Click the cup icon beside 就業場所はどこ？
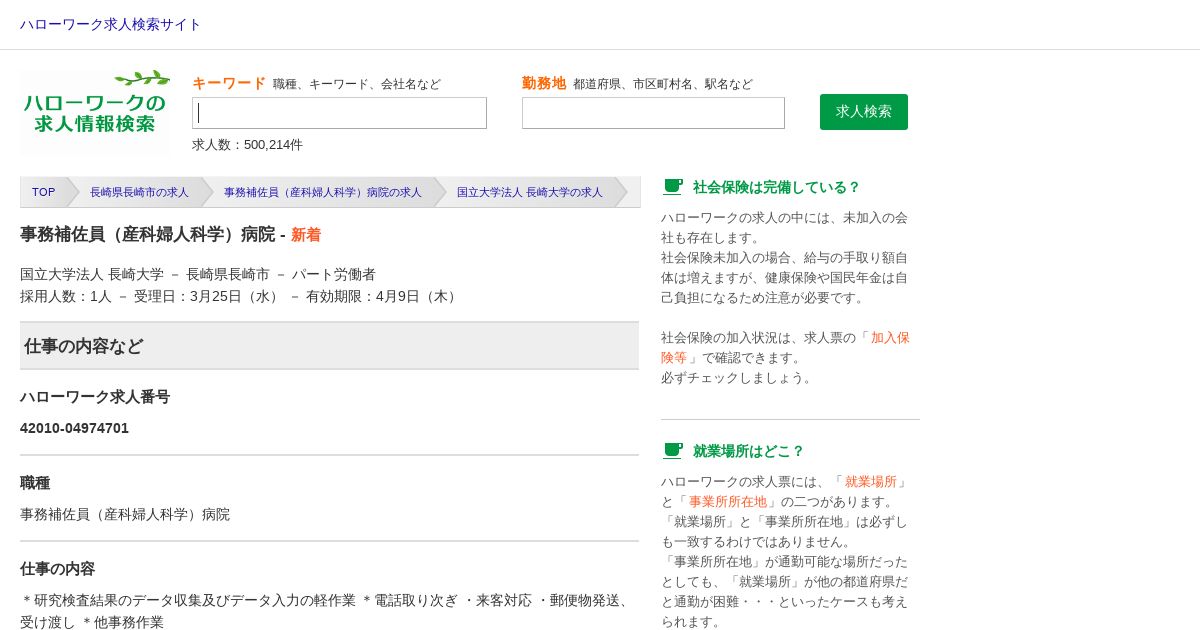This screenshot has height=630, width=1200. pos(673,451)
